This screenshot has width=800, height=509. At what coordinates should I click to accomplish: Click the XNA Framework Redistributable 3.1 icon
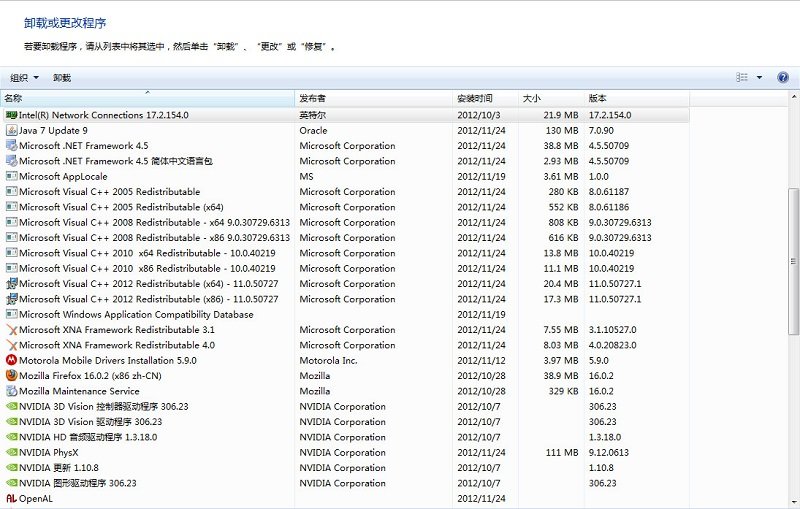coord(11,330)
